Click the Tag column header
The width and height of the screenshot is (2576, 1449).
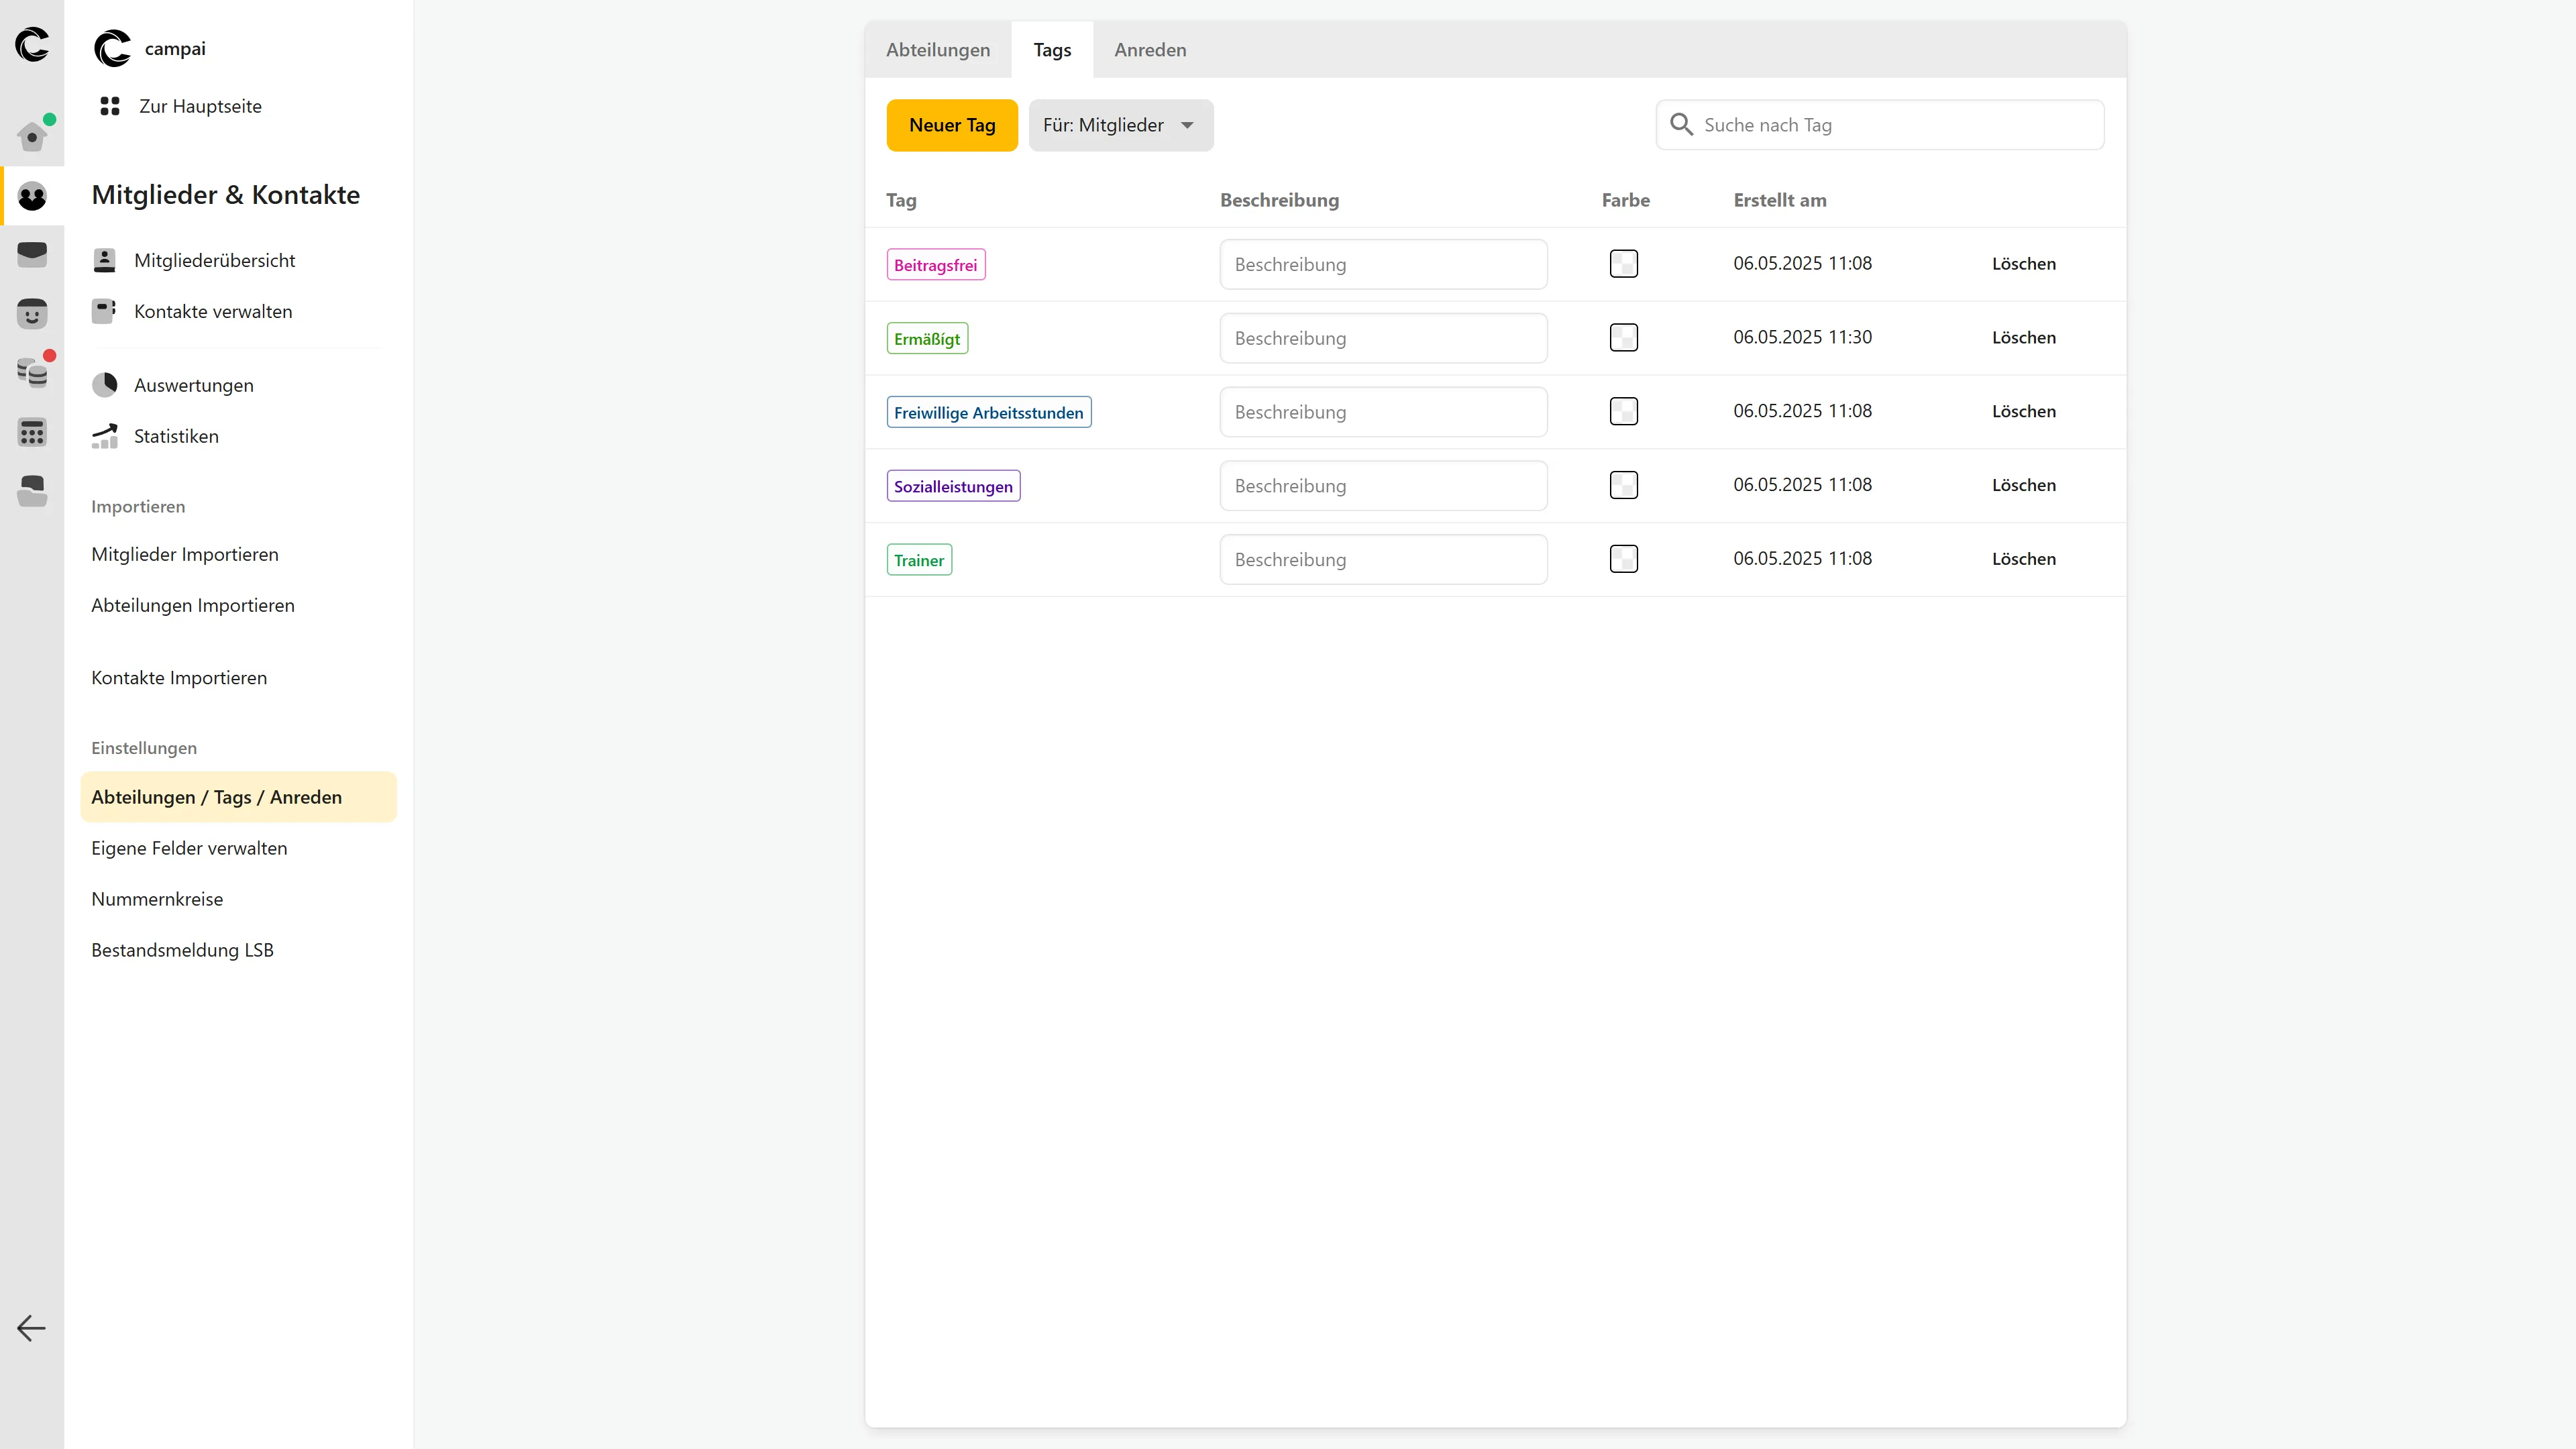(x=901, y=200)
